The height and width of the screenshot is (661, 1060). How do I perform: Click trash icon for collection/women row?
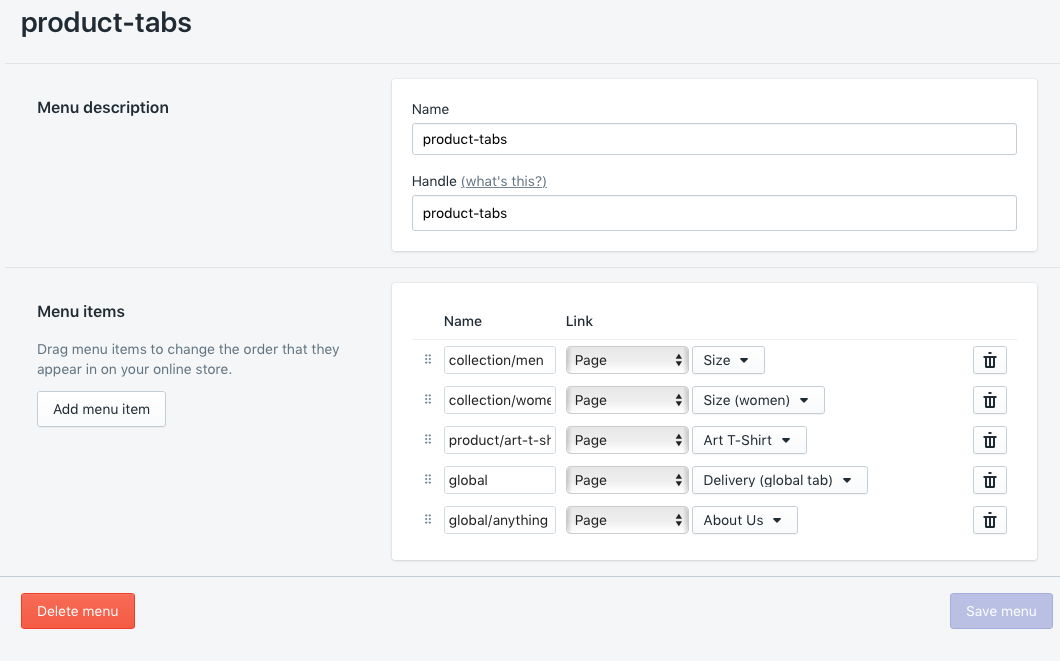989,400
